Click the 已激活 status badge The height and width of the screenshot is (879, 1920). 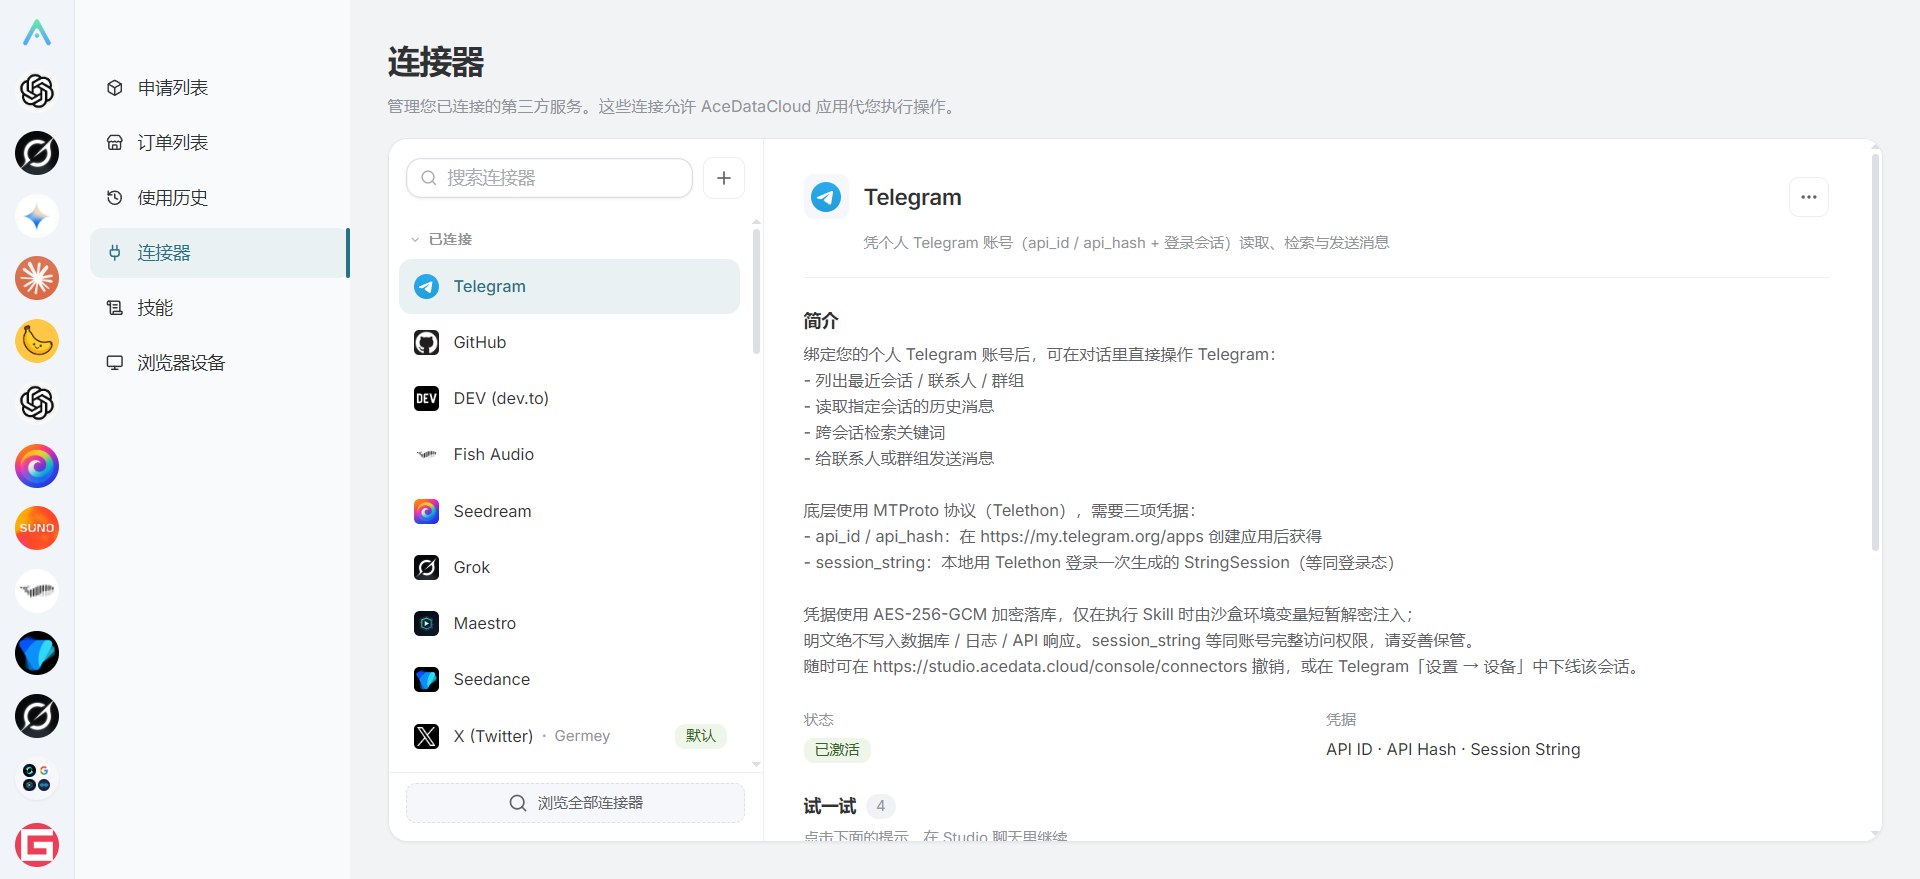pyautogui.click(x=837, y=750)
